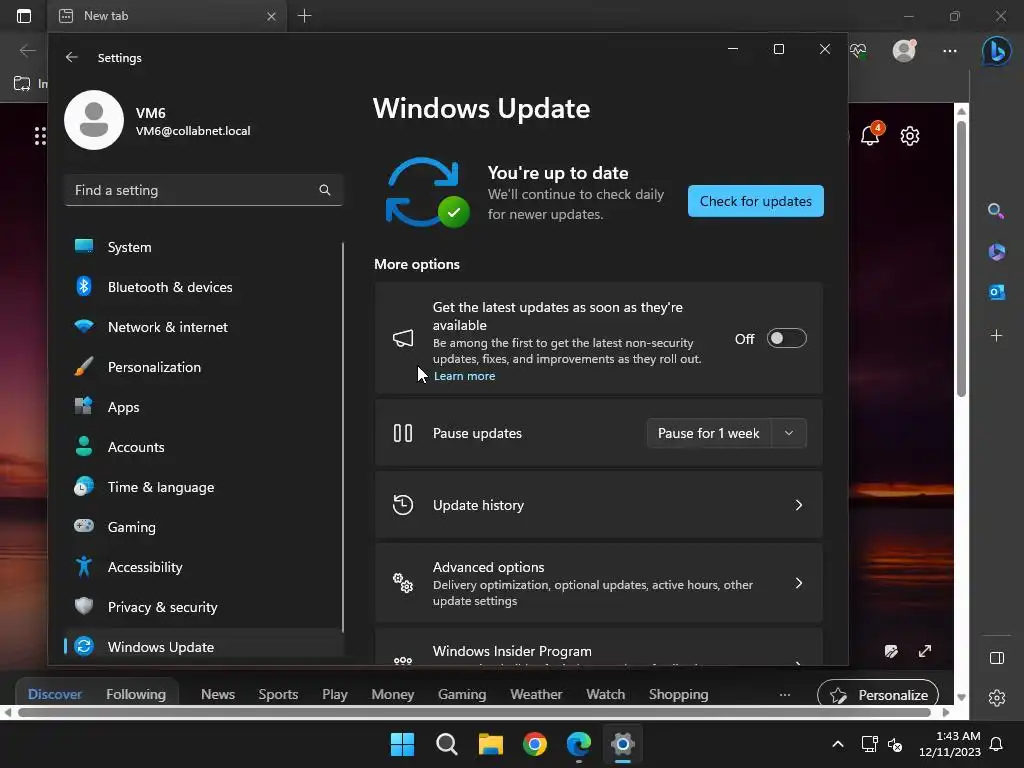This screenshot has height=768, width=1024.
Task: Click the Settings back arrow
Action: pyautogui.click(x=72, y=57)
